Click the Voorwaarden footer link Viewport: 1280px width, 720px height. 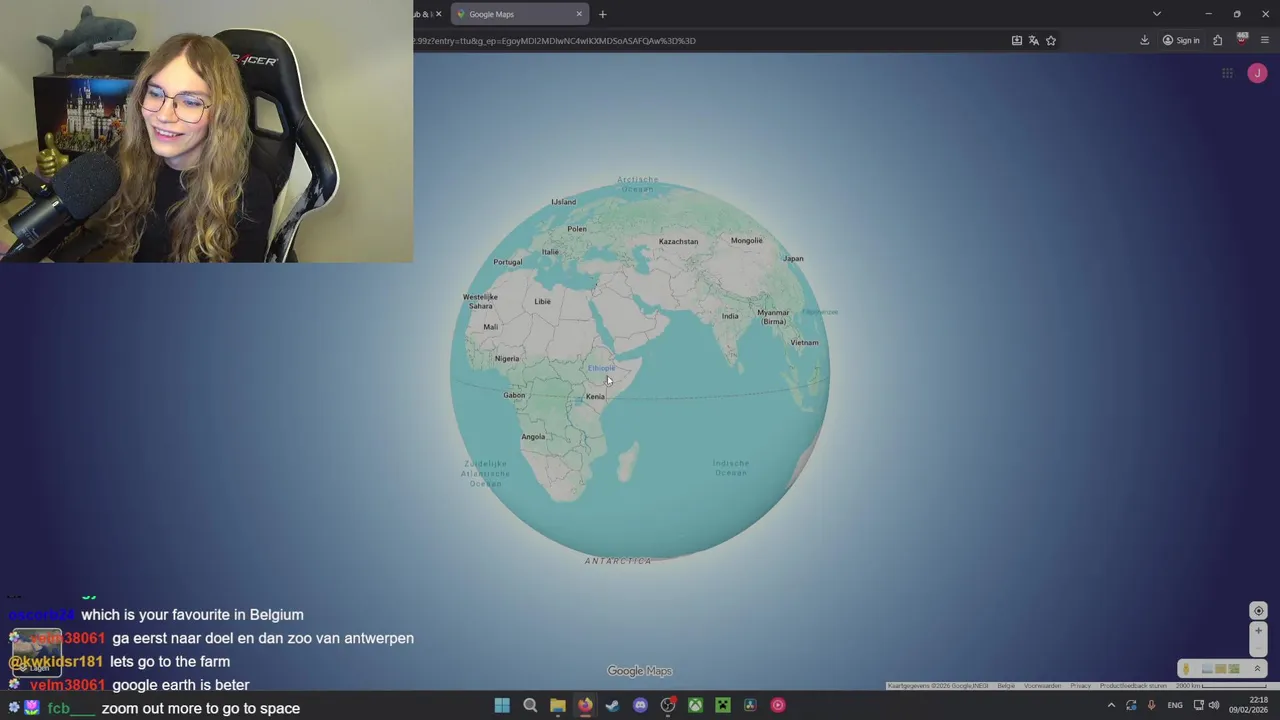point(1042,686)
